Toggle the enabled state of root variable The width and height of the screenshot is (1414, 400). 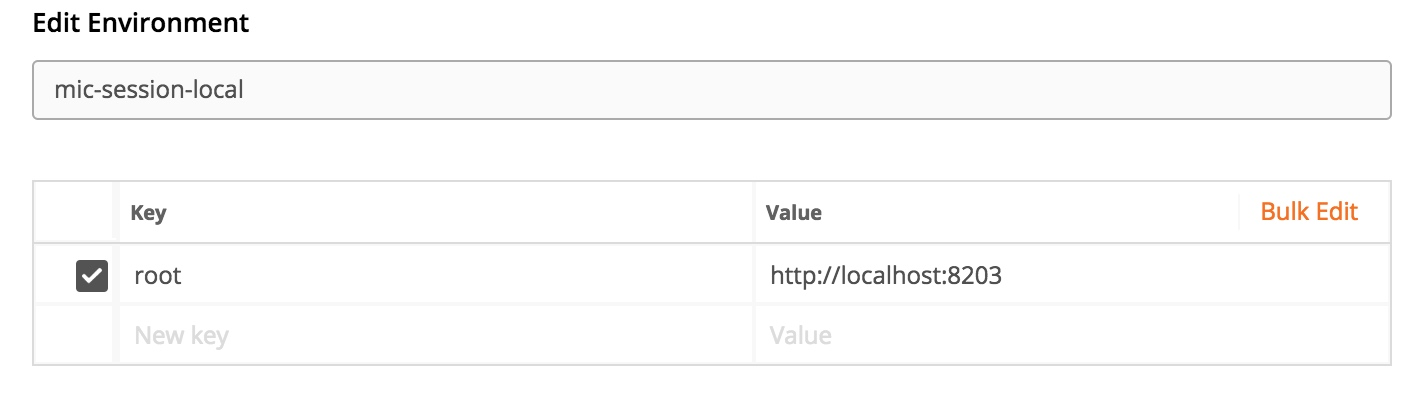click(x=92, y=275)
